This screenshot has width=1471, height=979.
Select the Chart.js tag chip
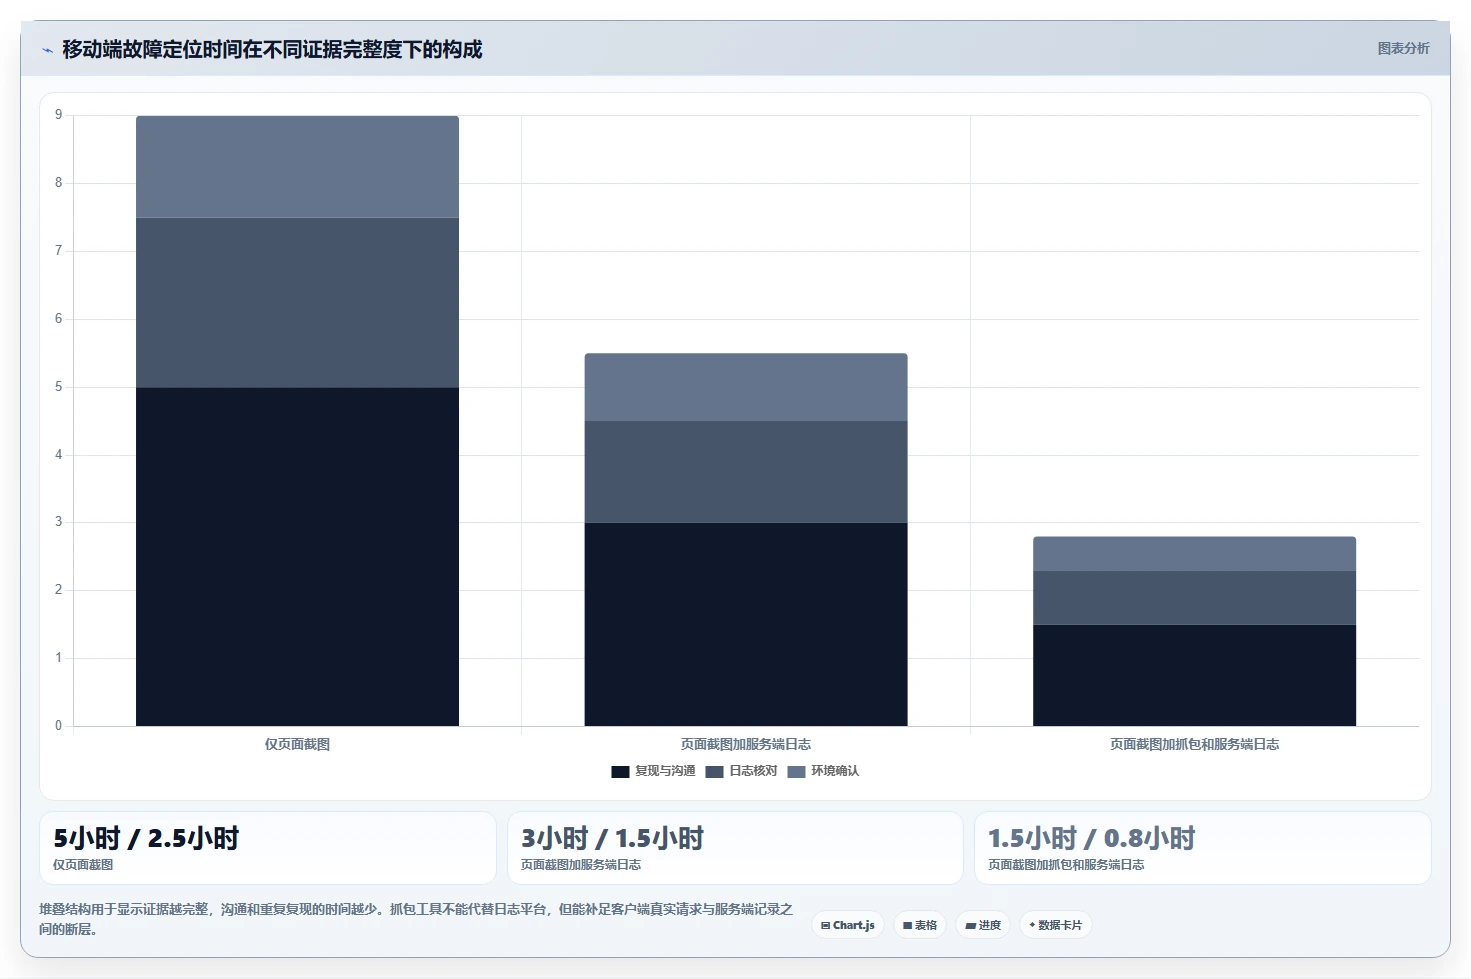pyautogui.click(x=848, y=925)
